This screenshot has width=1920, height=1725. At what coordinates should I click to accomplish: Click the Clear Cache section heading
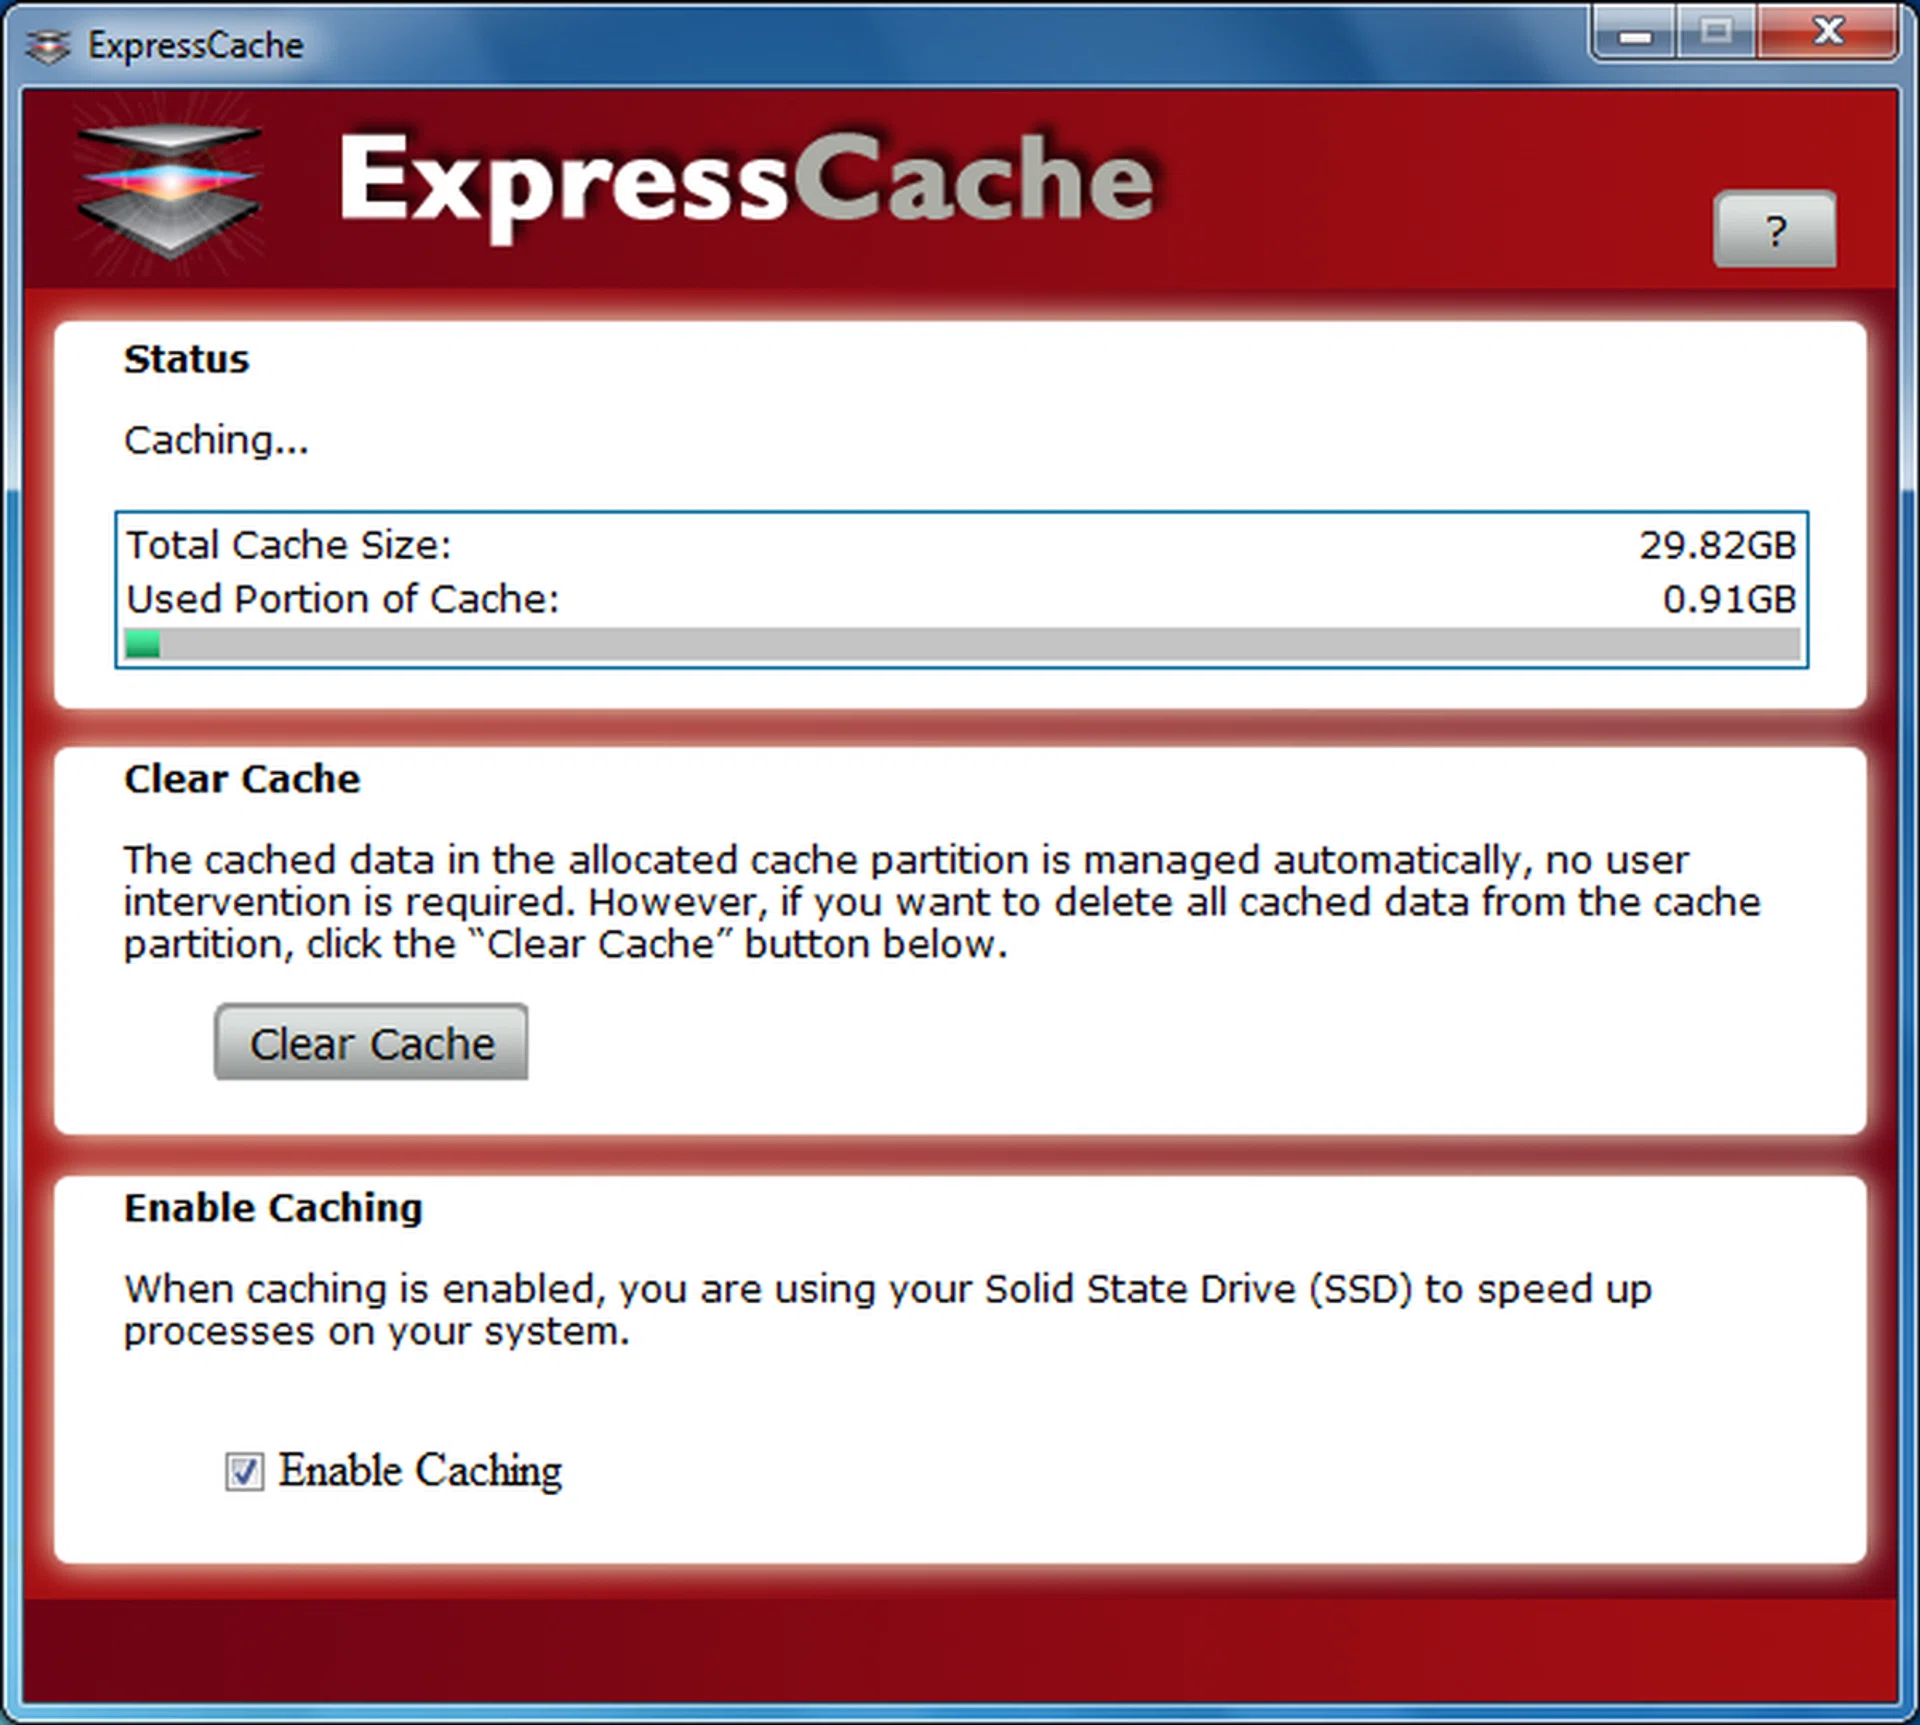pos(242,779)
